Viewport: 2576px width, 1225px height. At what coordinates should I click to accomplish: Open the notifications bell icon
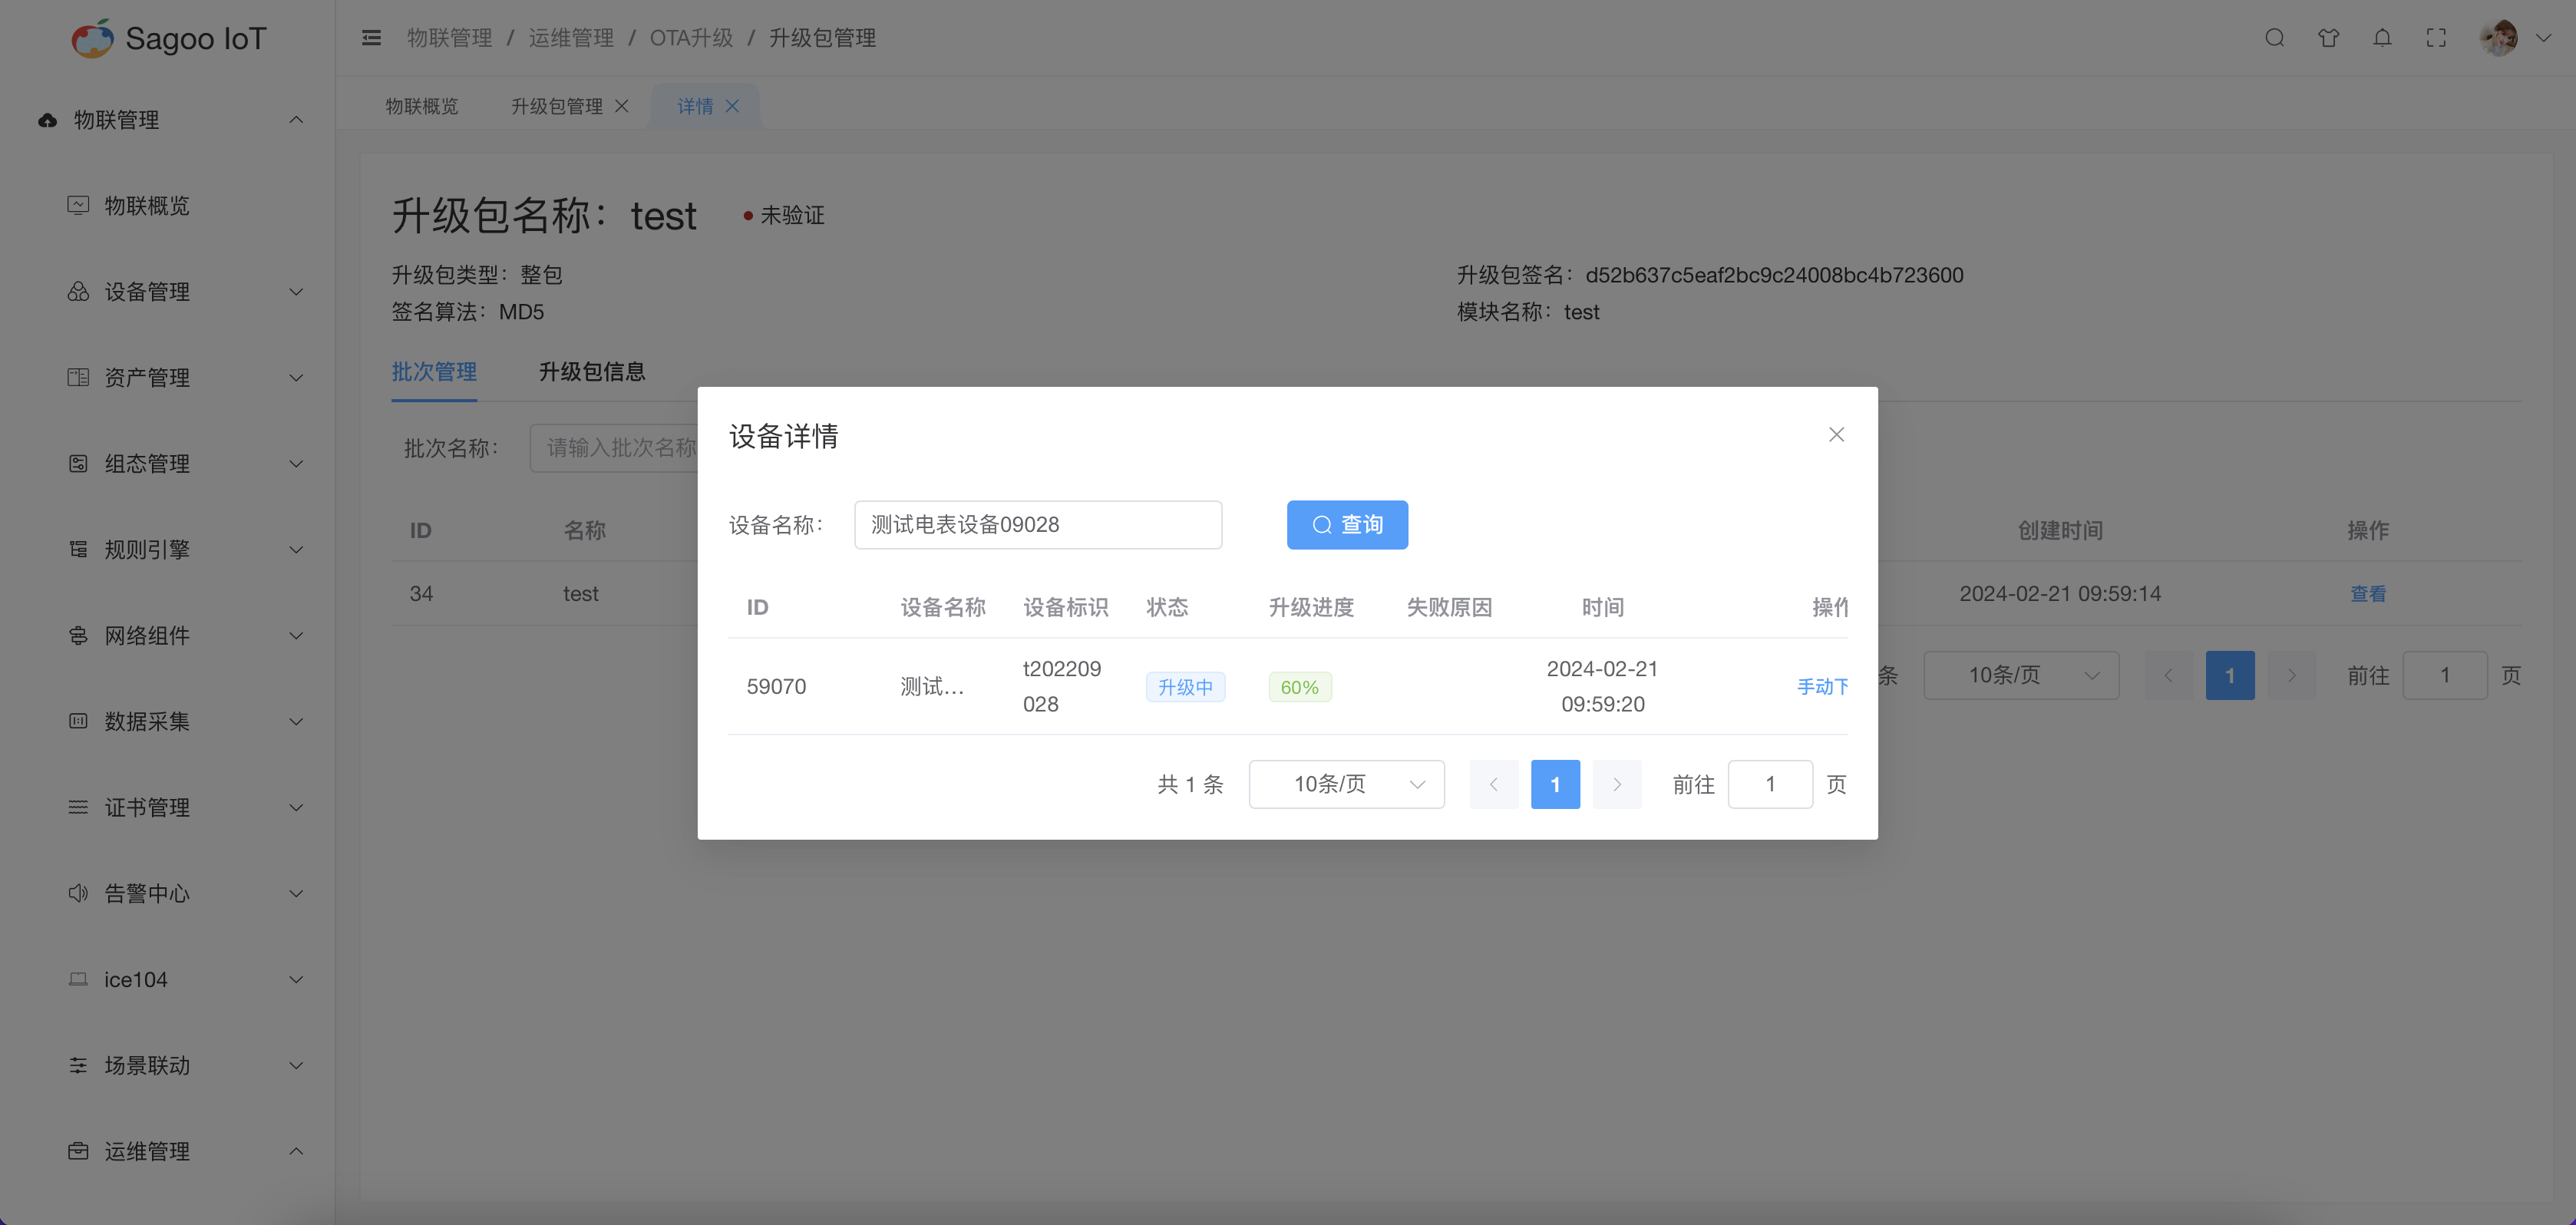pos(2382,38)
